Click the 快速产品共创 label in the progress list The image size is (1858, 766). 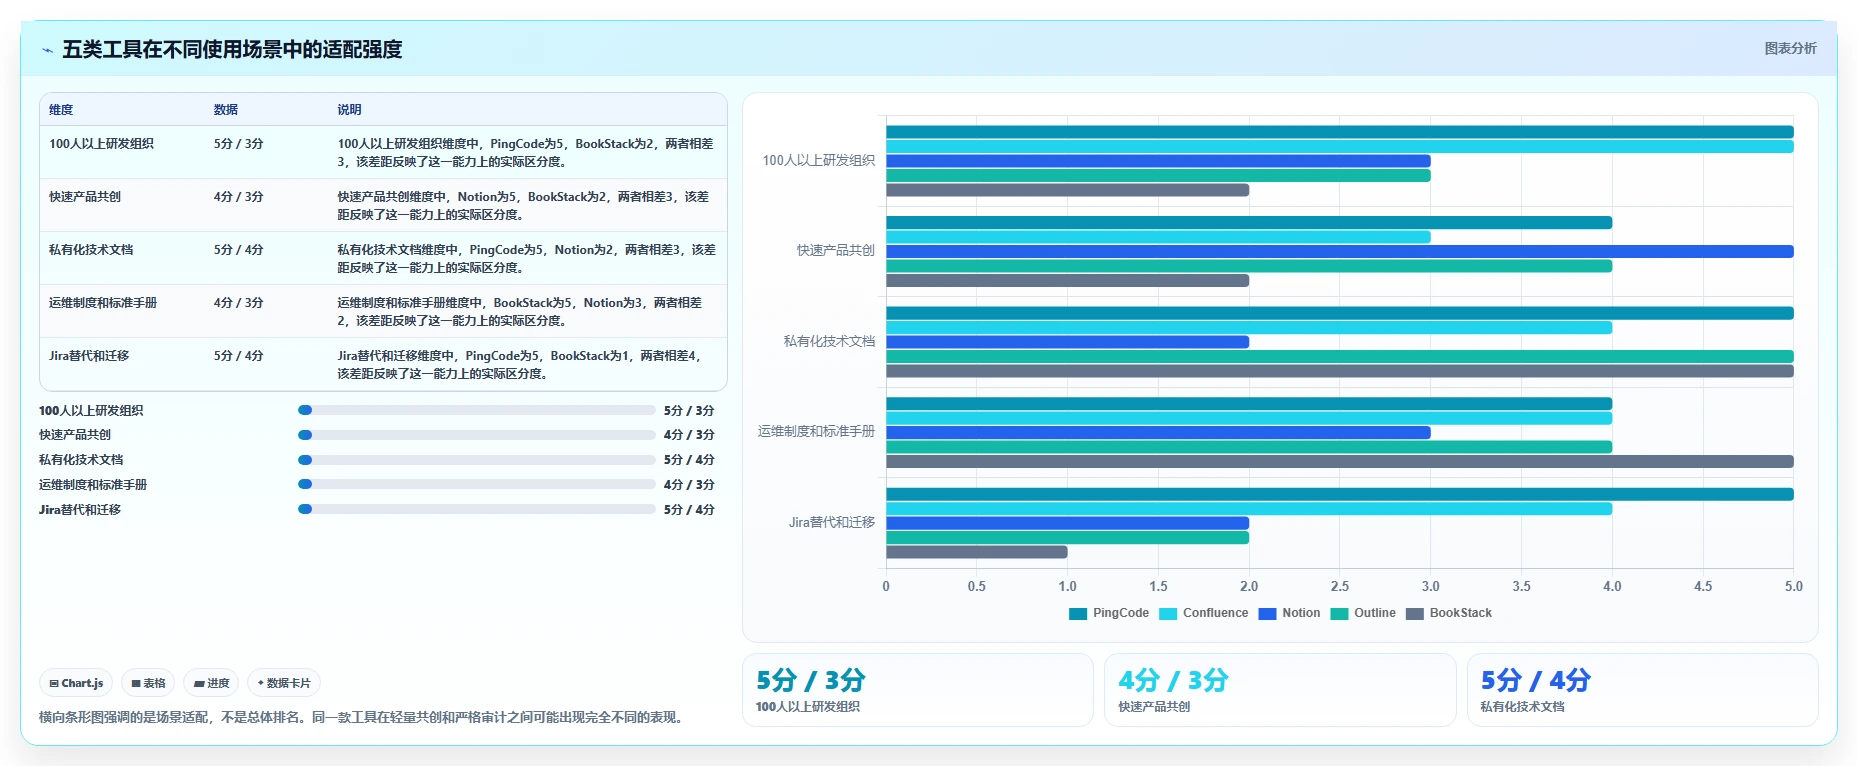coord(75,435)
